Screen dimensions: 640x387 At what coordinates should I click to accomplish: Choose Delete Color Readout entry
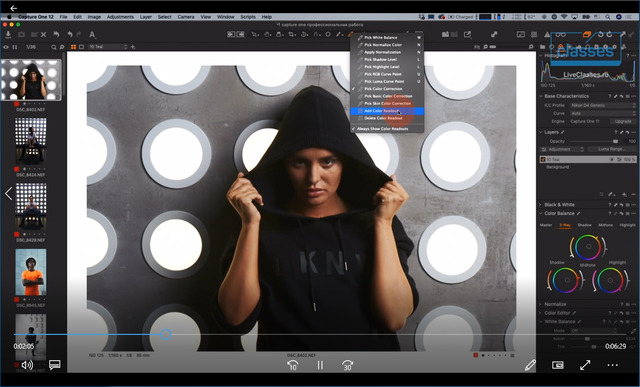(387, 118)
